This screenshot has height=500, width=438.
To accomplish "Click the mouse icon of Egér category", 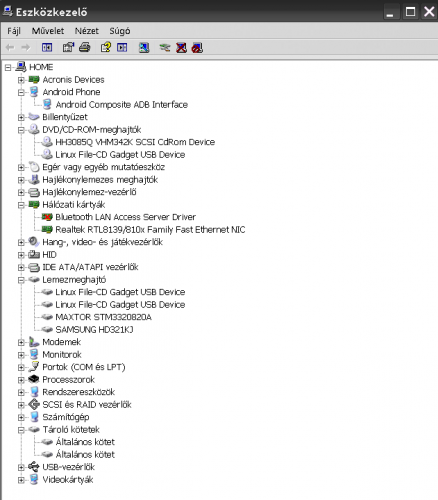I will click(34, 167).
